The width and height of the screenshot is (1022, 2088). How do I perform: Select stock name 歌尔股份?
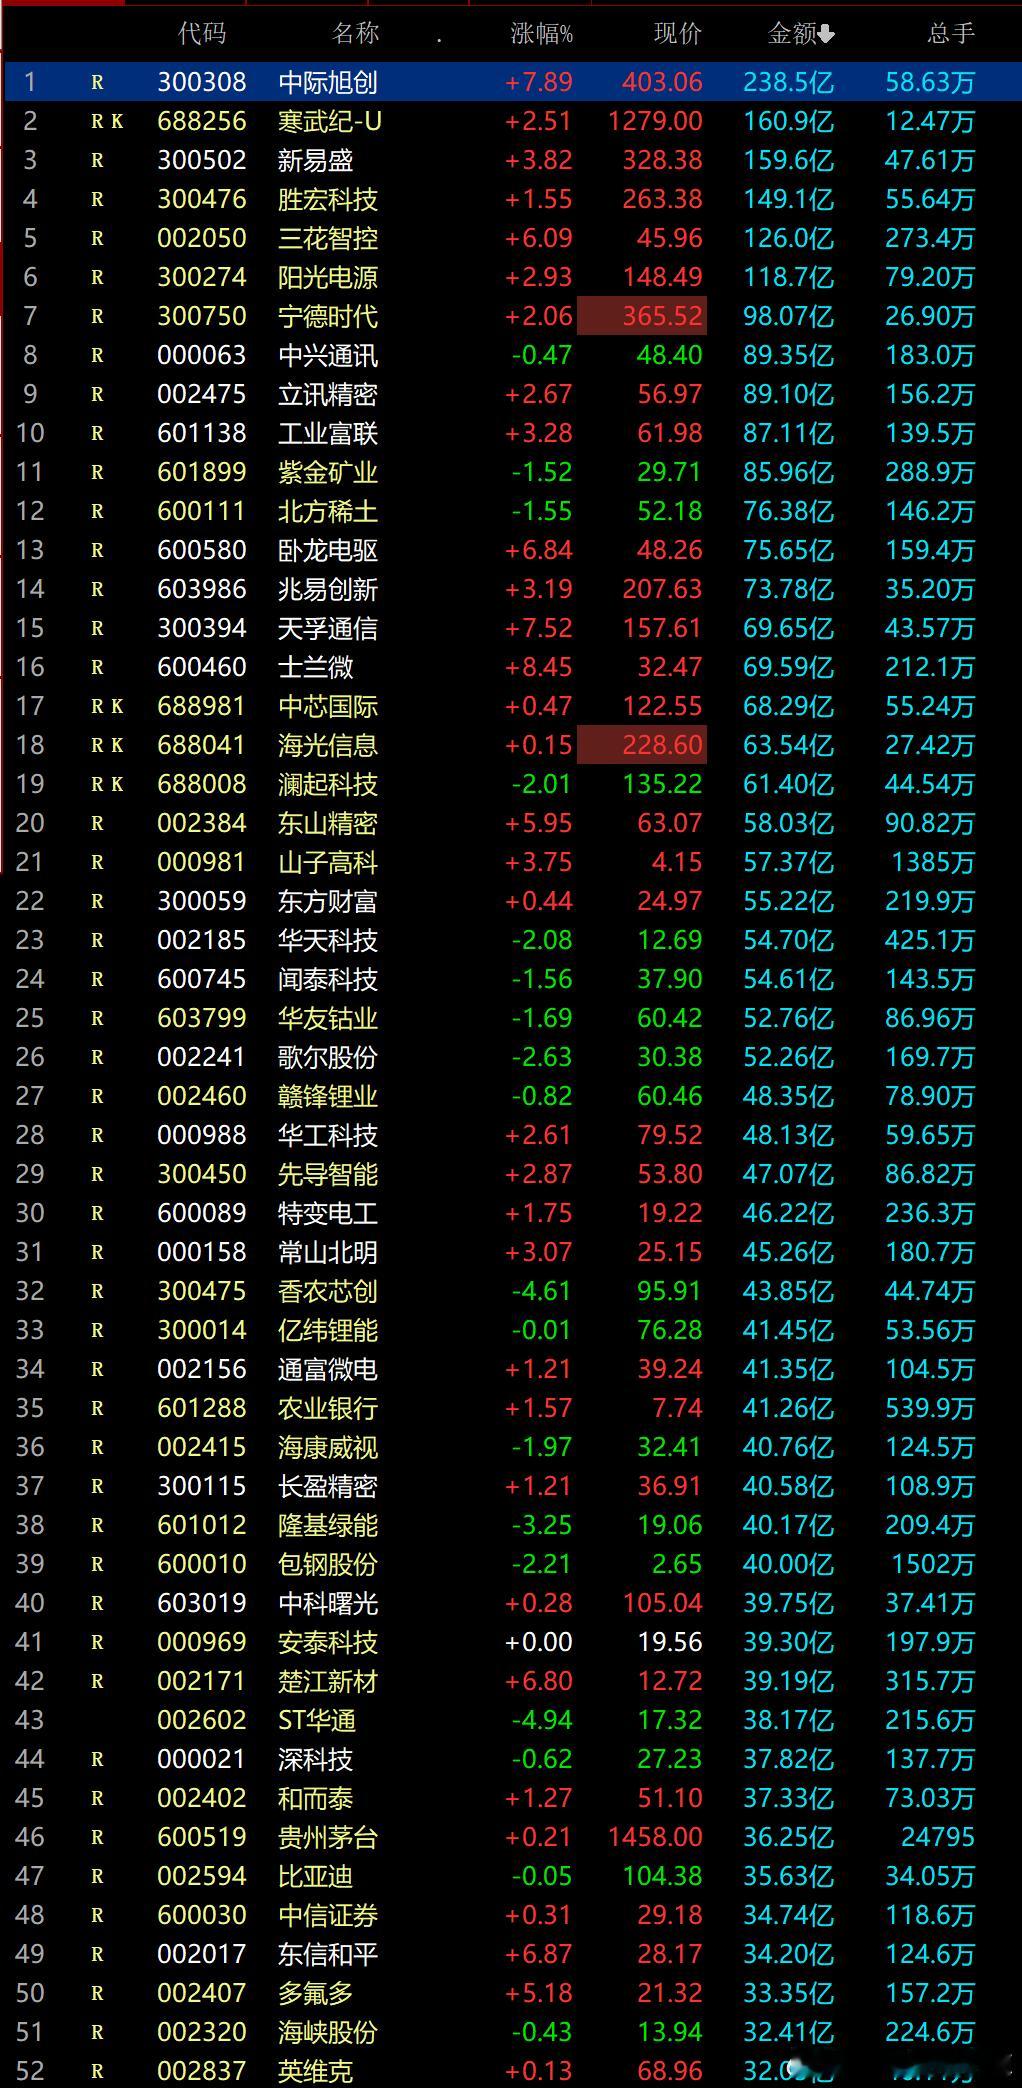pyautogui.click(x=328, y=1057)
